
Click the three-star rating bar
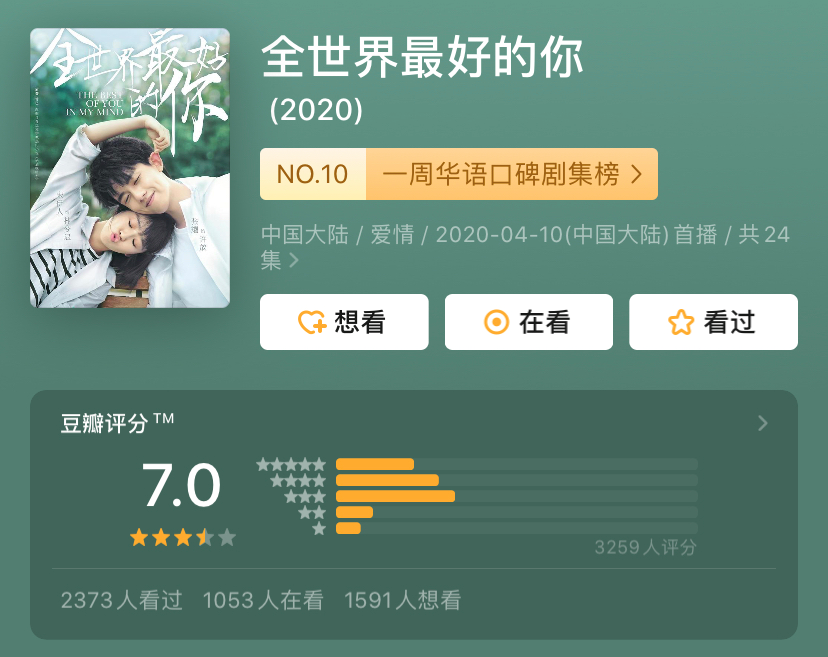click(516, 496)
